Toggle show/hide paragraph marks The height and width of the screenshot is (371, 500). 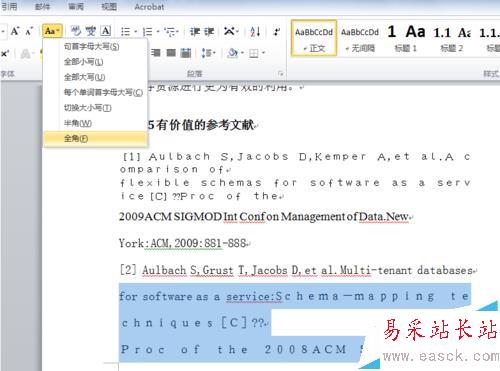276,32
